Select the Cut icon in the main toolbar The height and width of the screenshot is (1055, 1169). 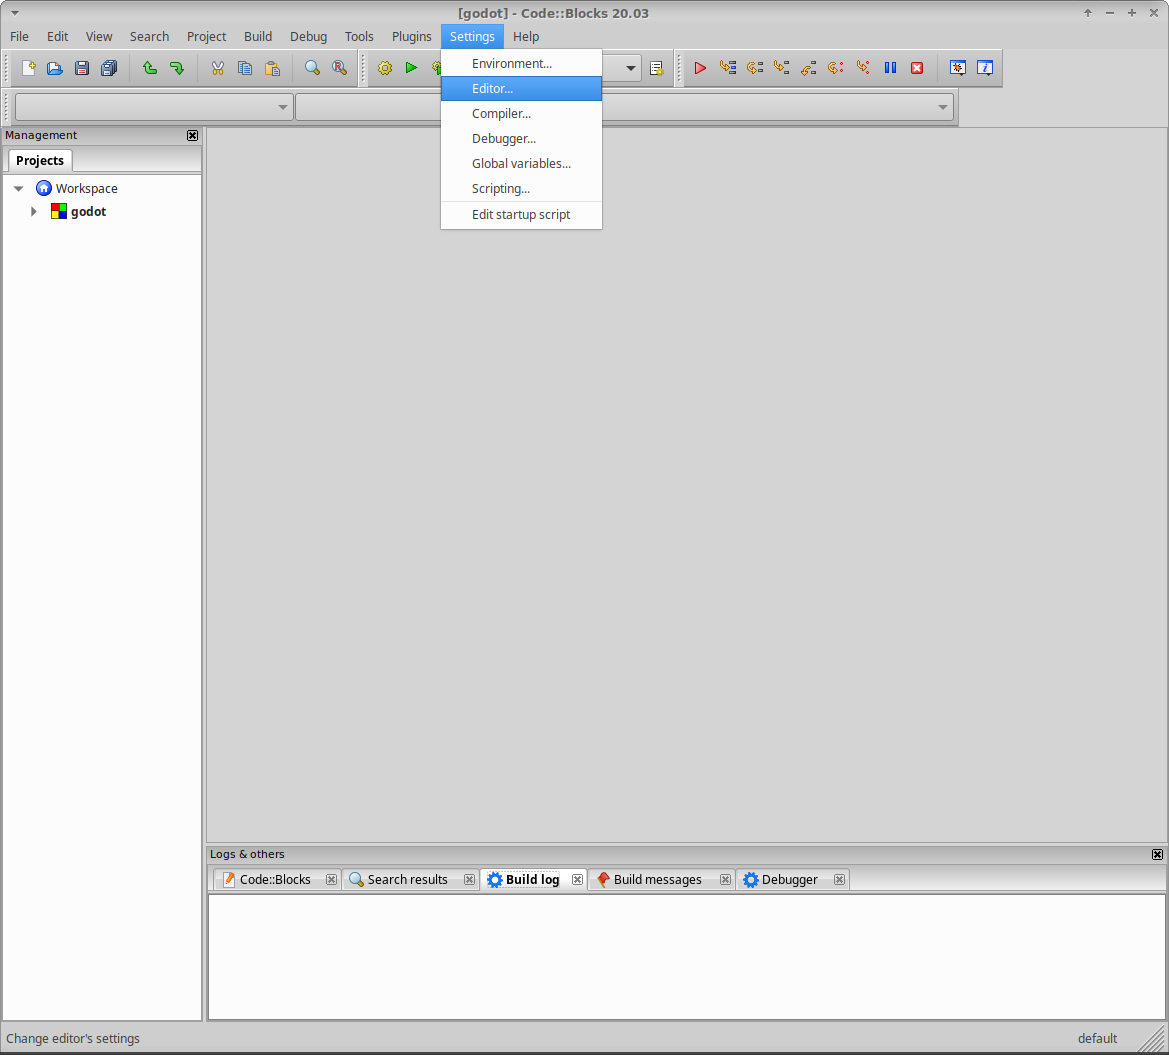tap(217, 67)
